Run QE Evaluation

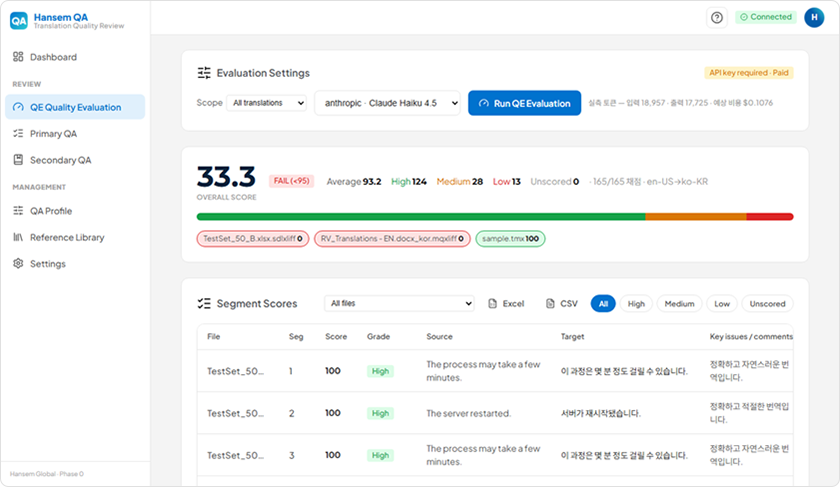(x=524, y=103)
